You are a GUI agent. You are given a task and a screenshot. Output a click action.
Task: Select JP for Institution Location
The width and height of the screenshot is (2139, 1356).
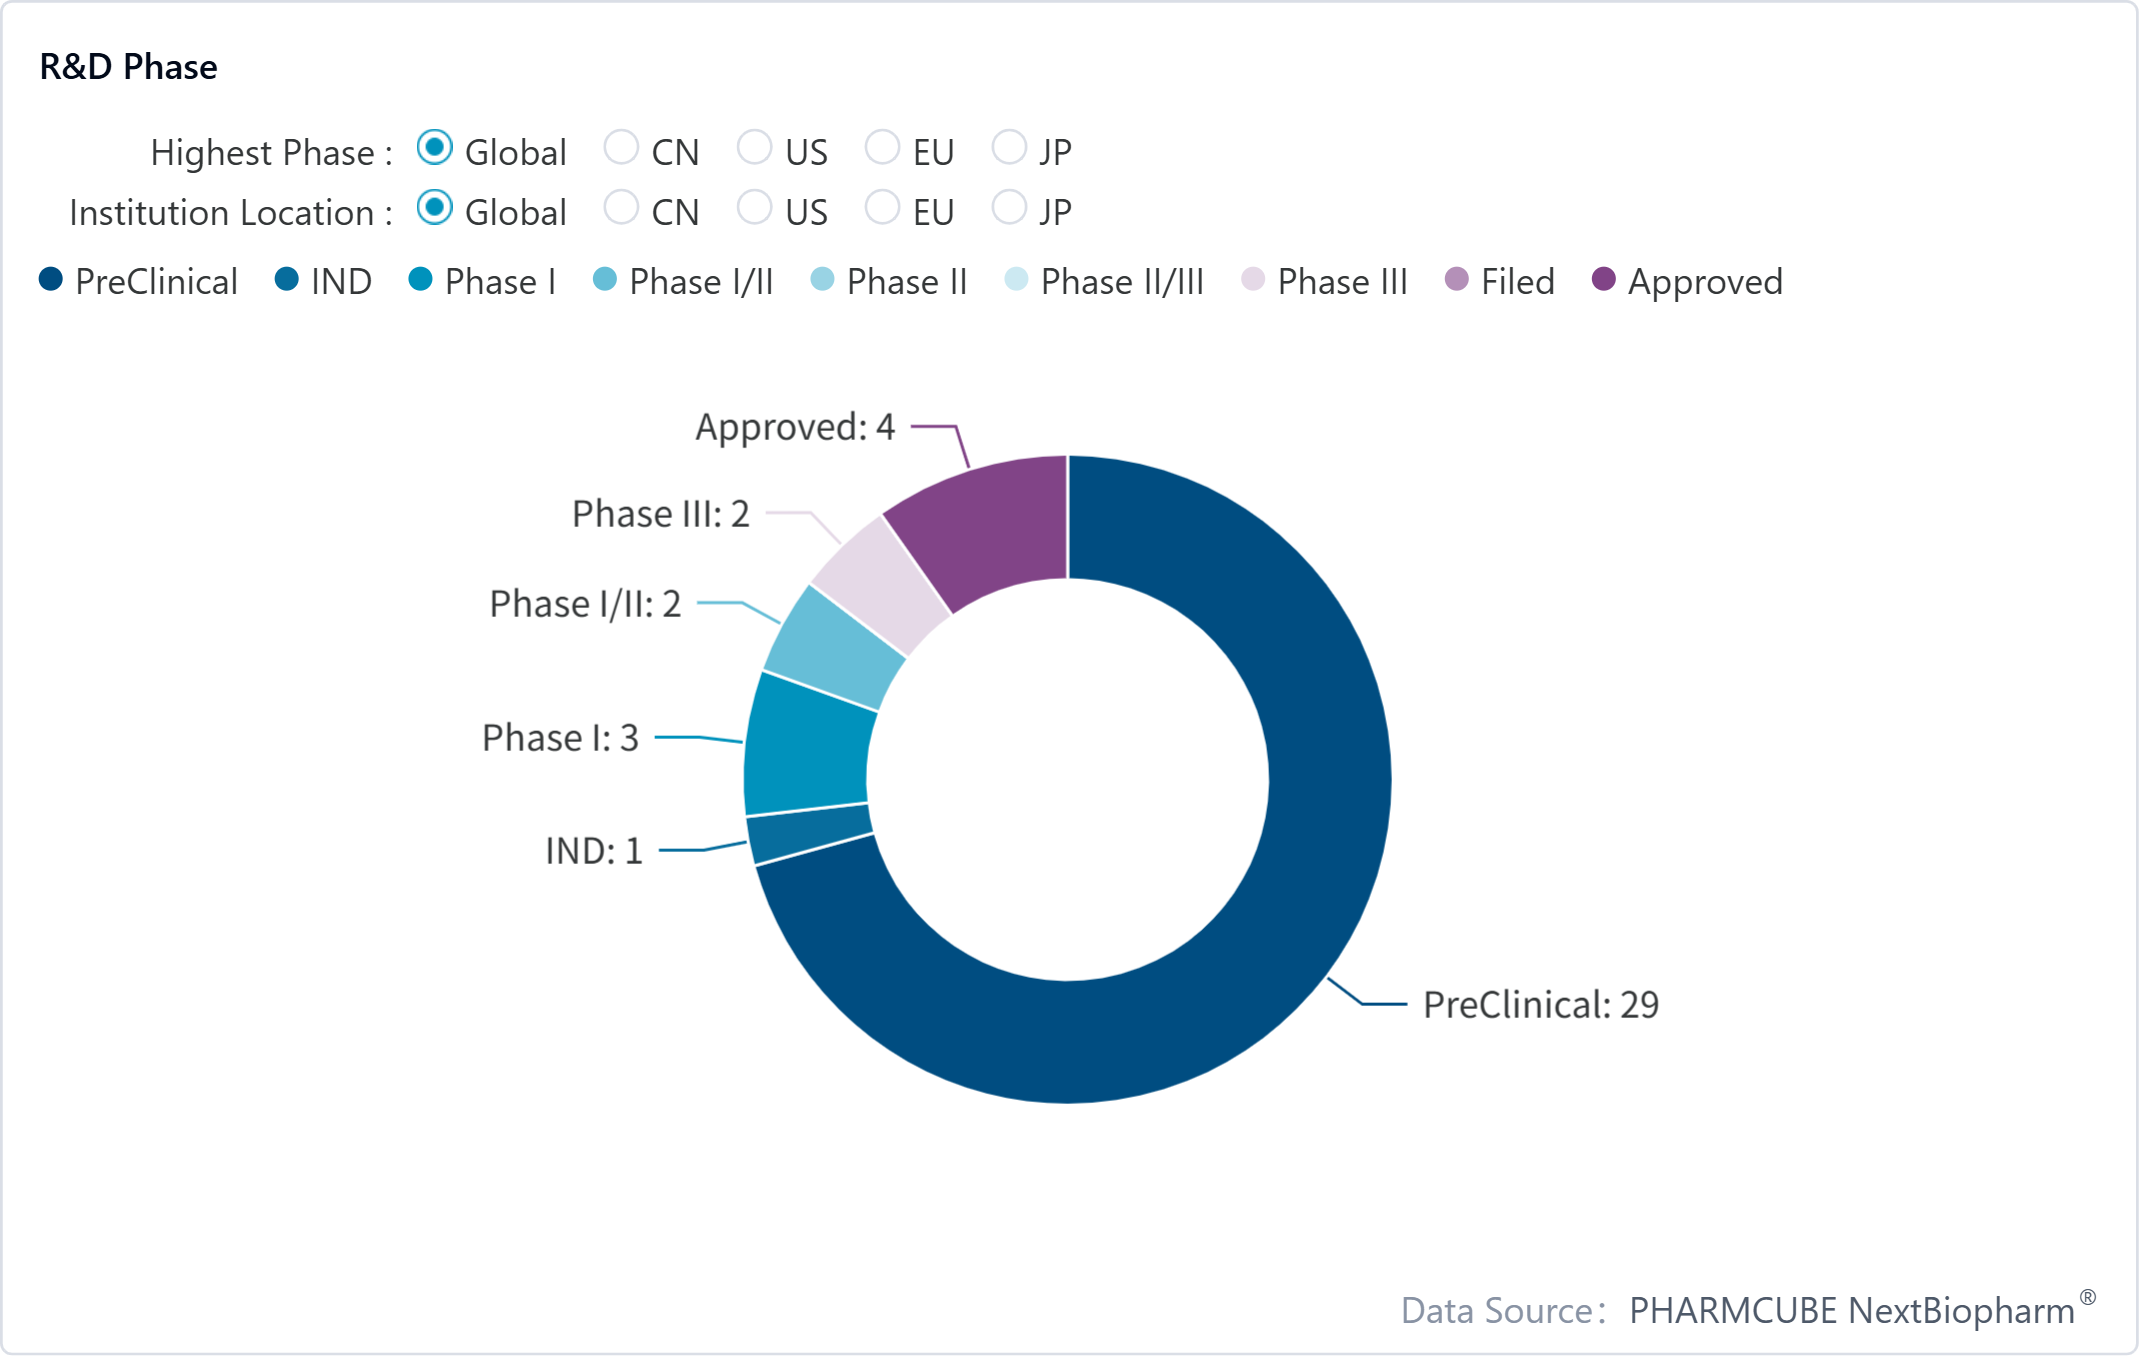1009,208
